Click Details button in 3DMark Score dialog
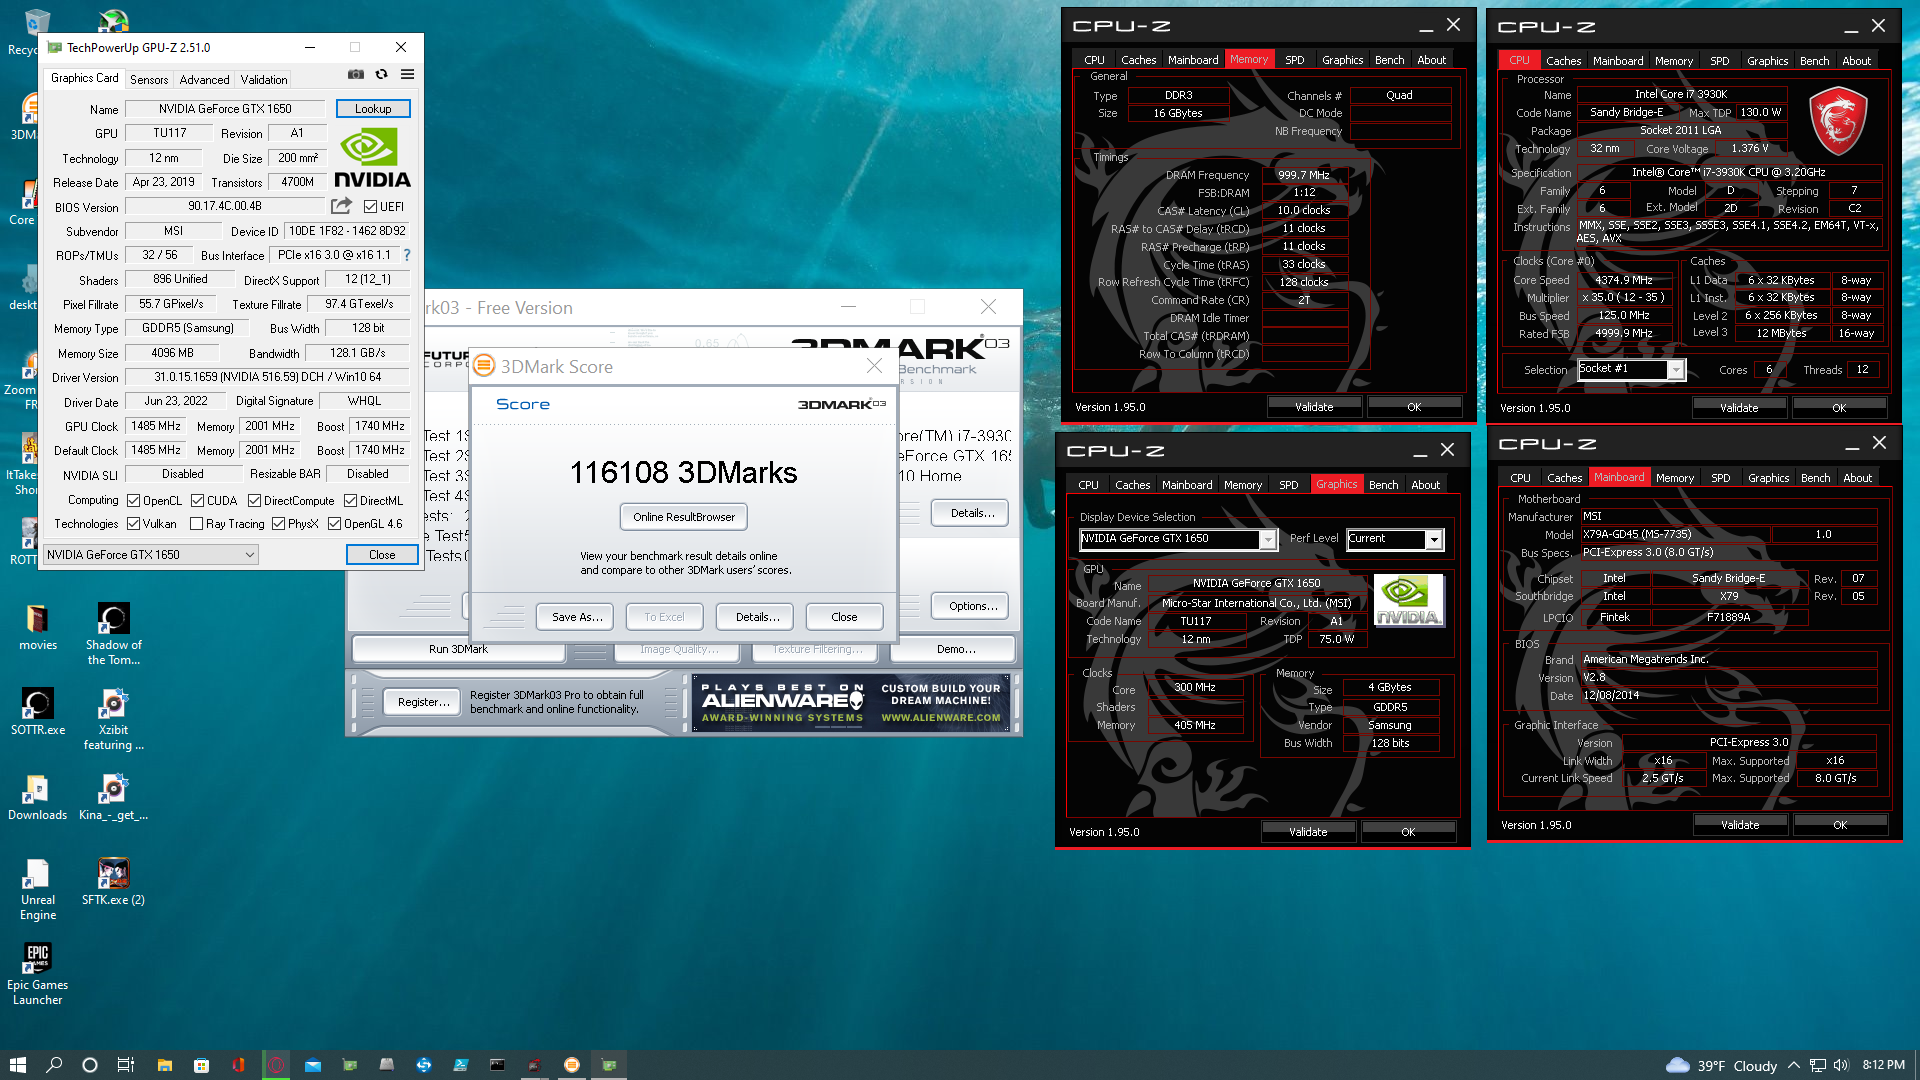The image size is (1920, 1080). click(x=757, y=617)
